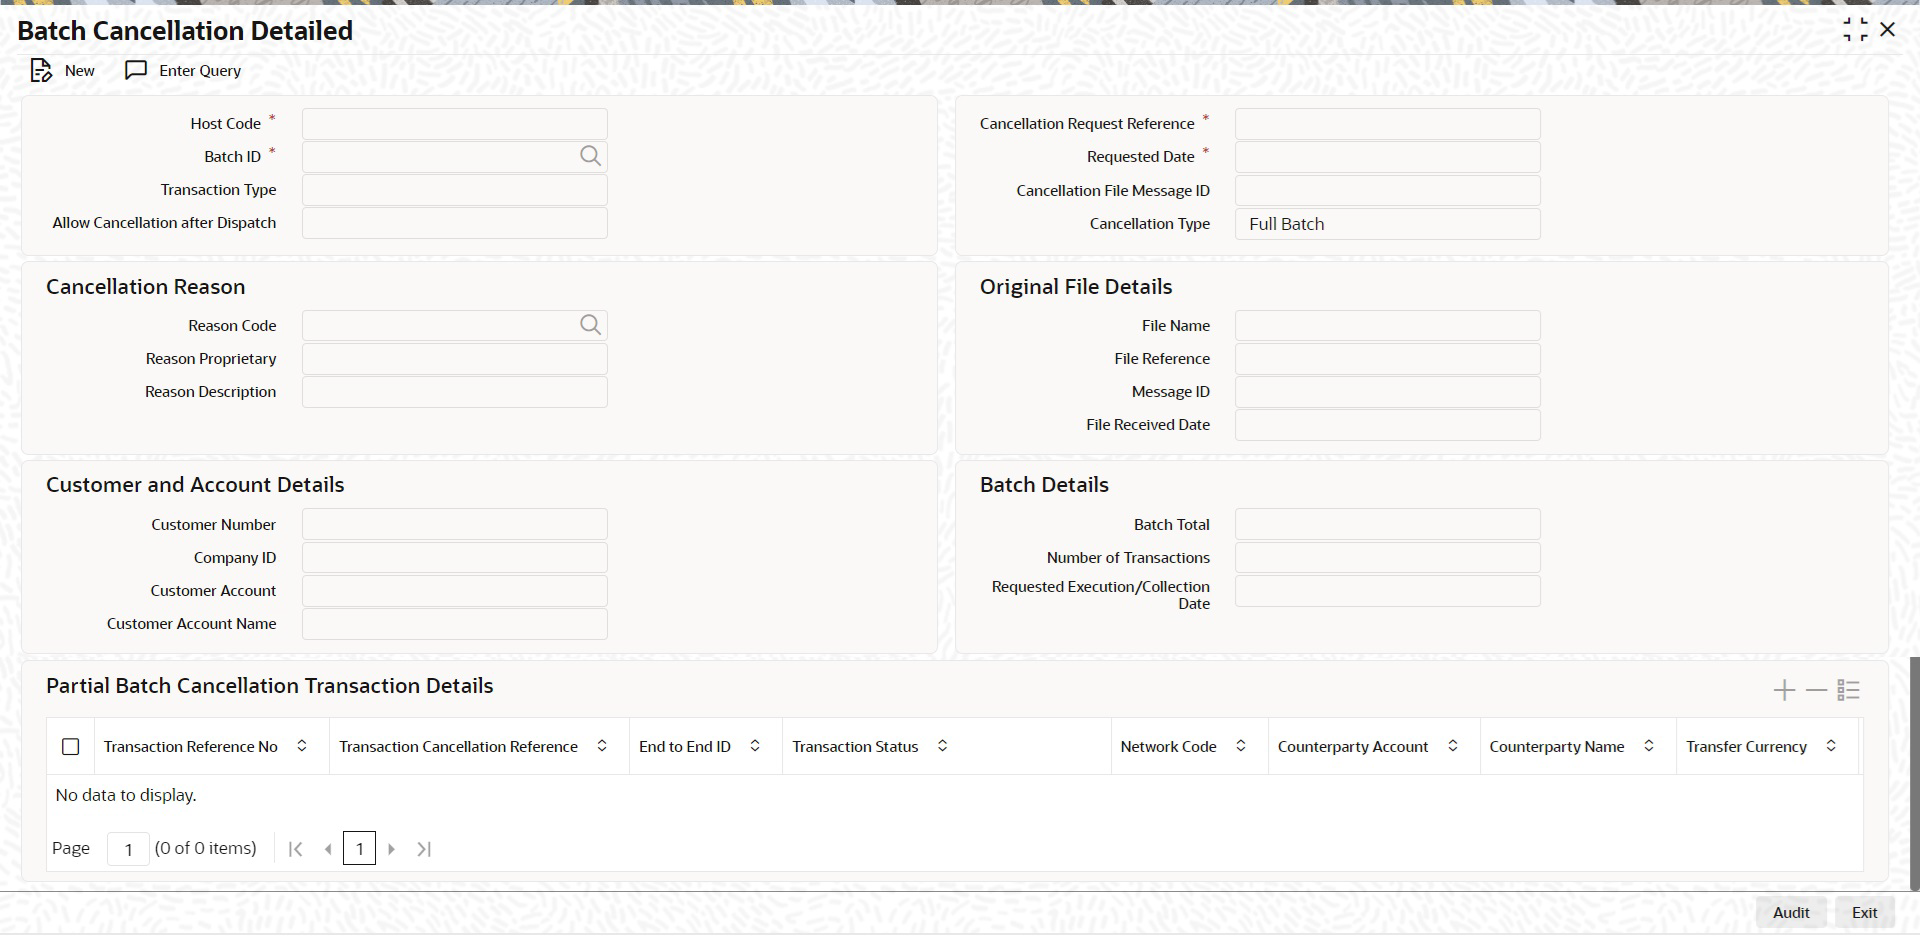This screenshot has height=938, width=1920.
Task: Click Allow Cancellation after Dispatch field
Action: coord(455,223)
